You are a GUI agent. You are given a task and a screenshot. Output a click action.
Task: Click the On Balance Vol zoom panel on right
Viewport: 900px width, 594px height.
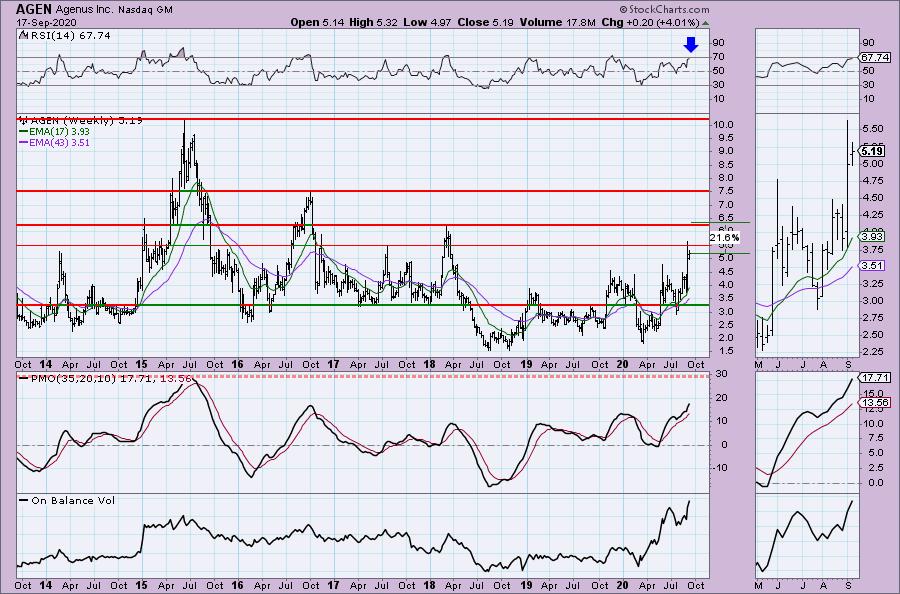(806, 536)
